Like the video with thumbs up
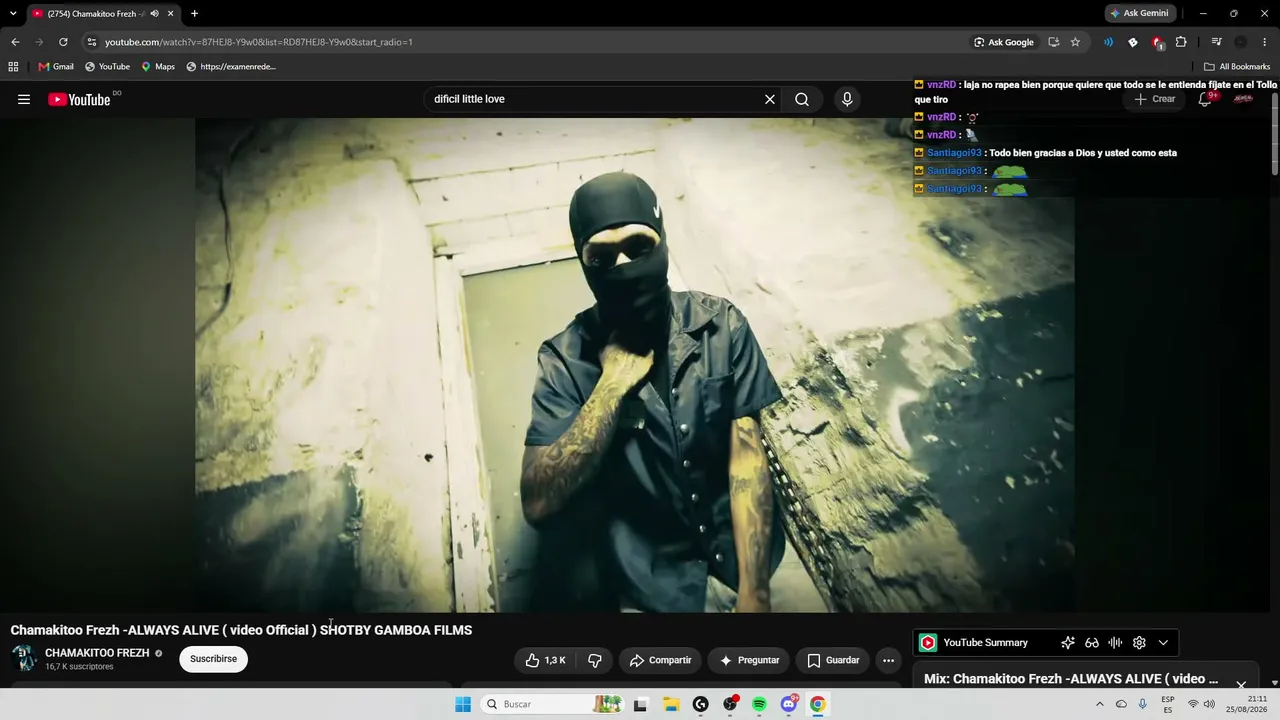 tap(545, 660)
